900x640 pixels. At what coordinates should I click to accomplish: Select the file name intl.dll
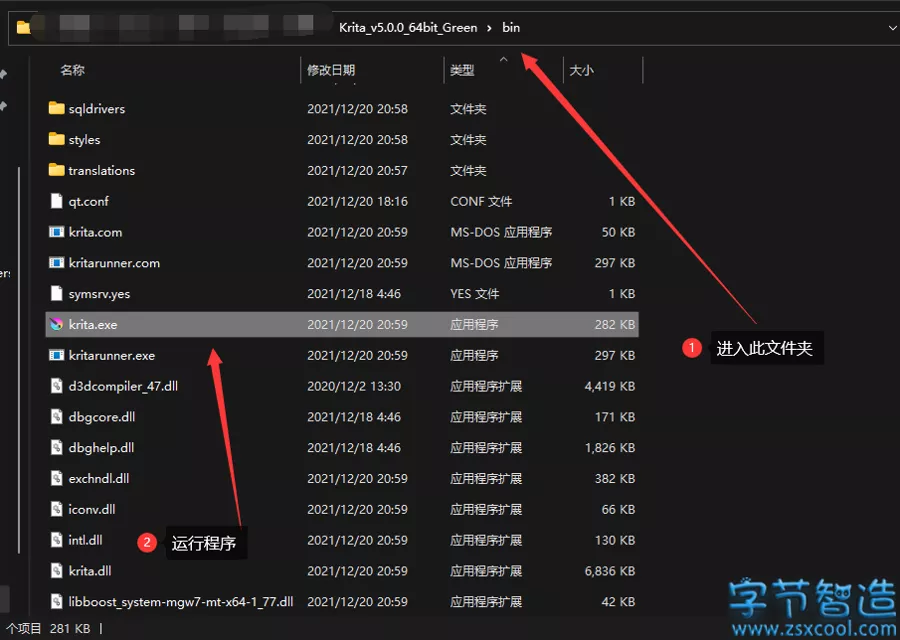86,540
